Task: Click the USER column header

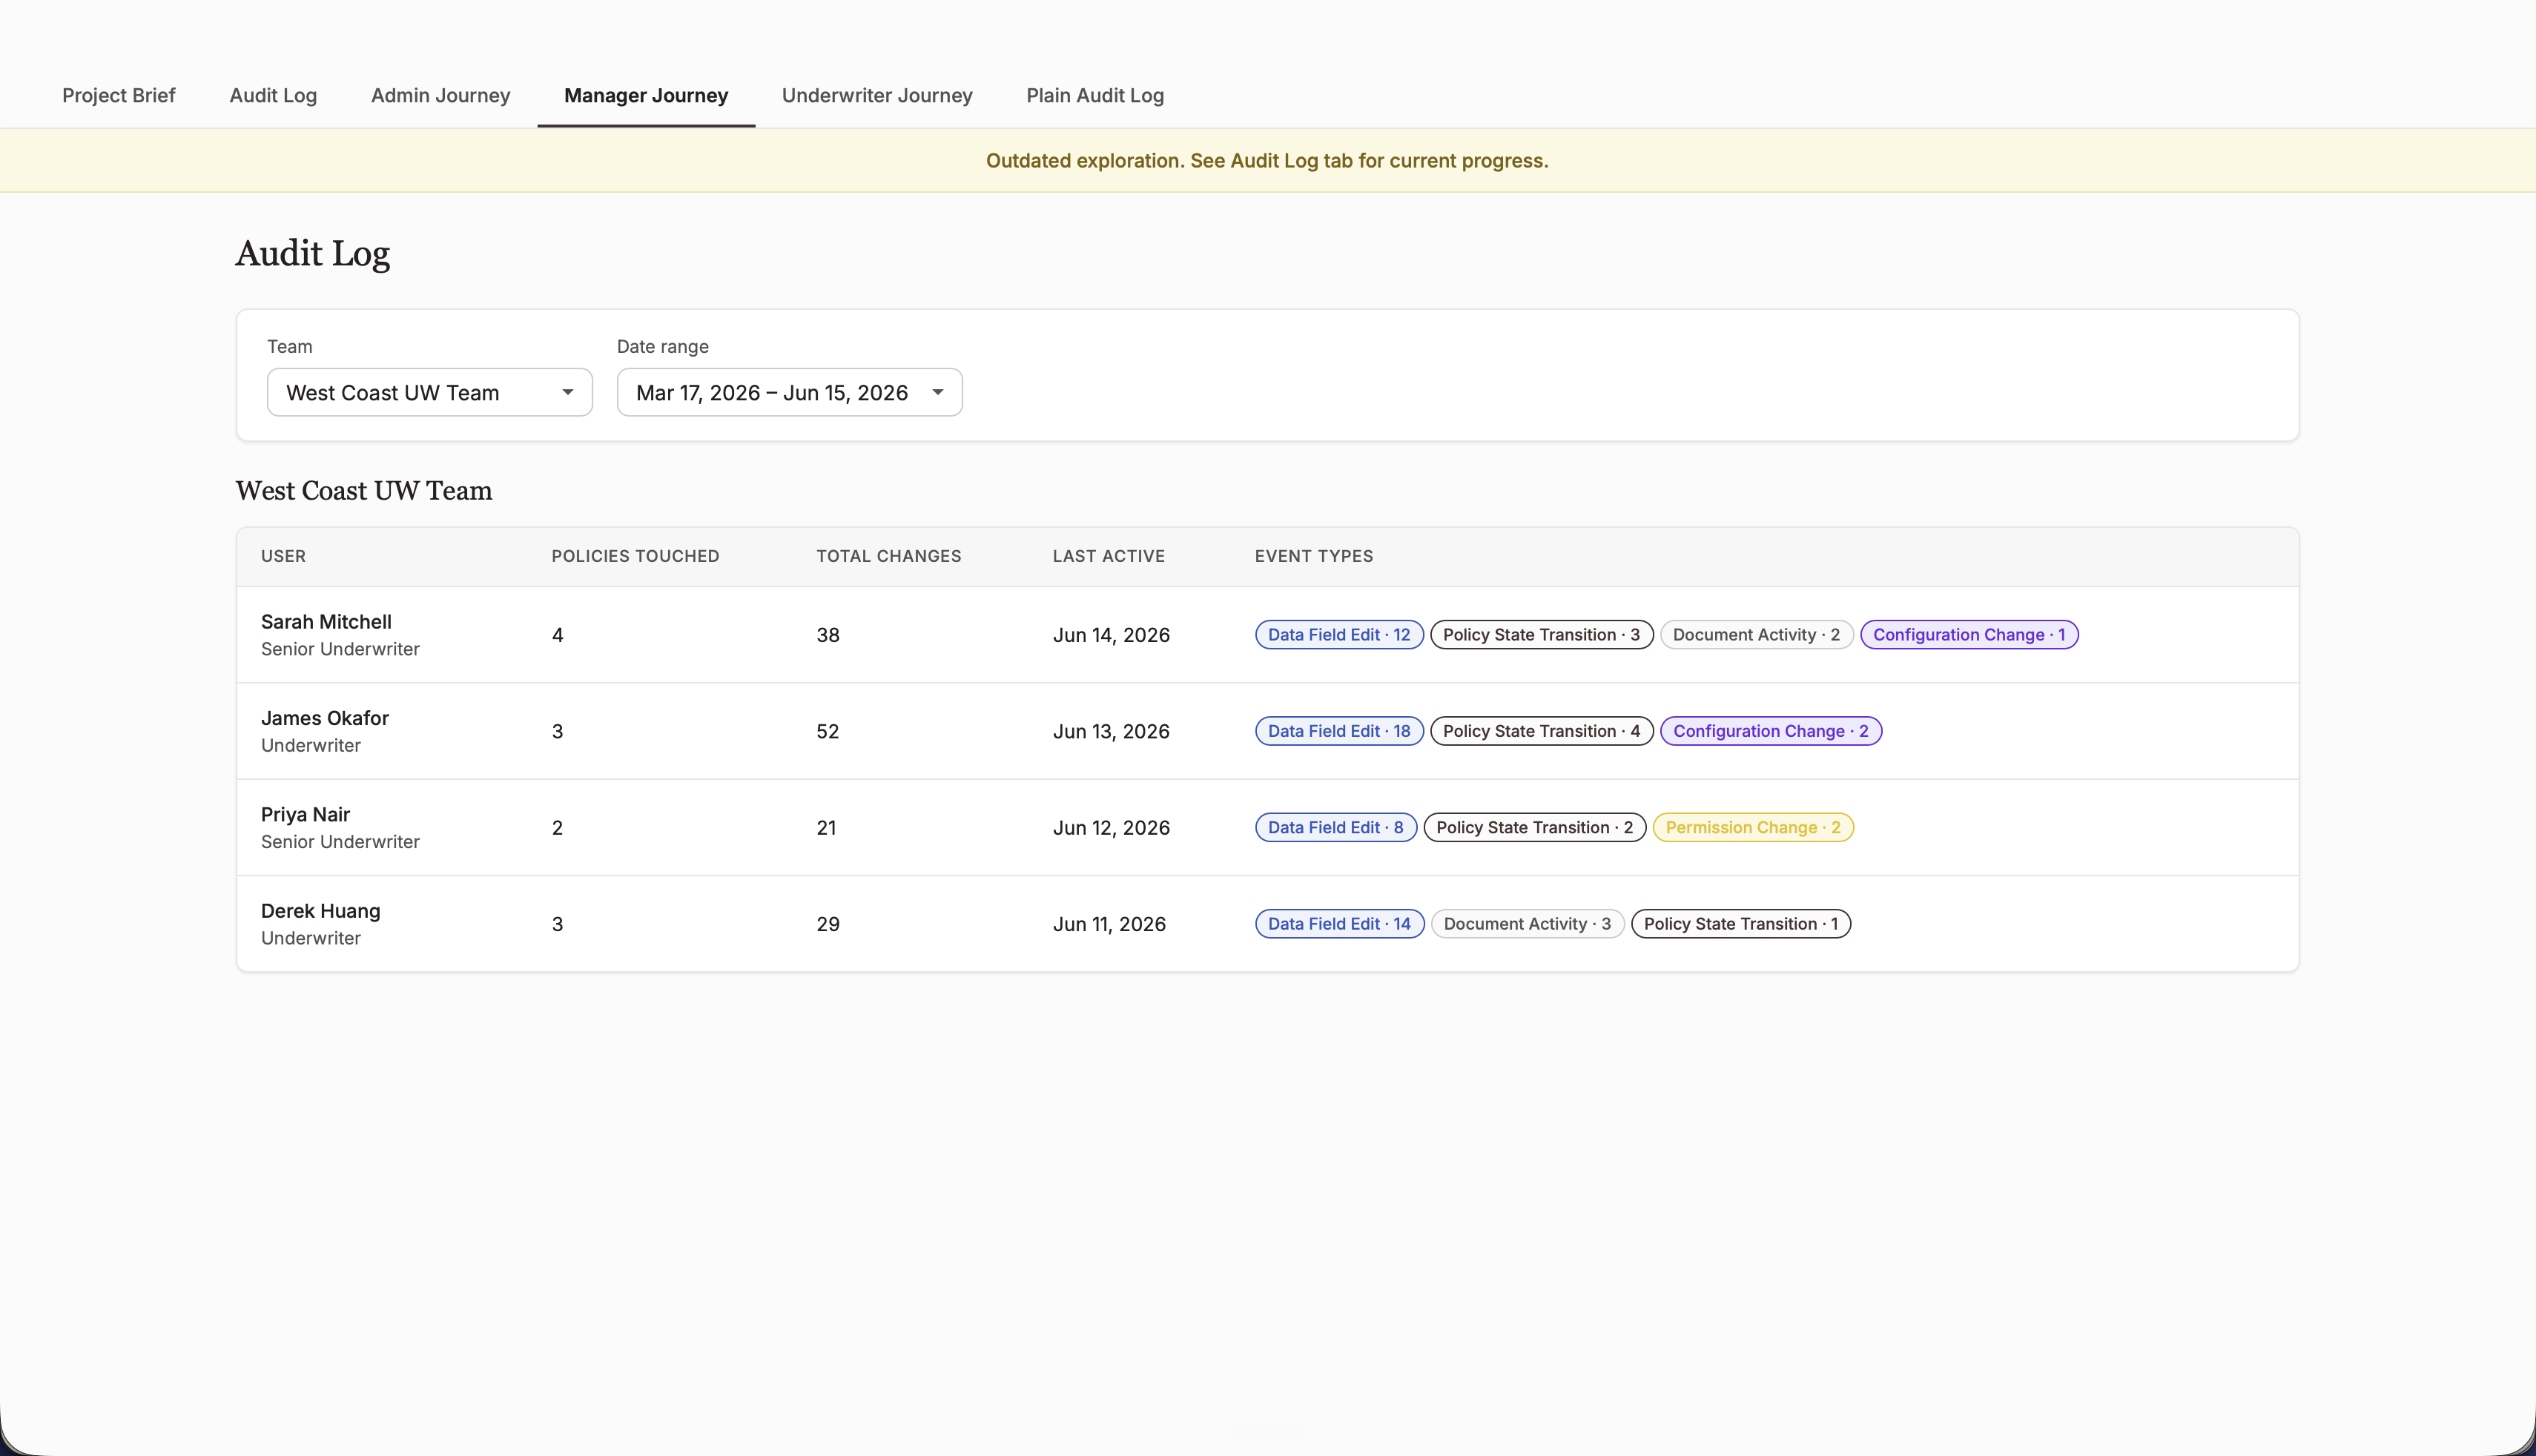Action: pyautogui.click(x=283, y=556)
